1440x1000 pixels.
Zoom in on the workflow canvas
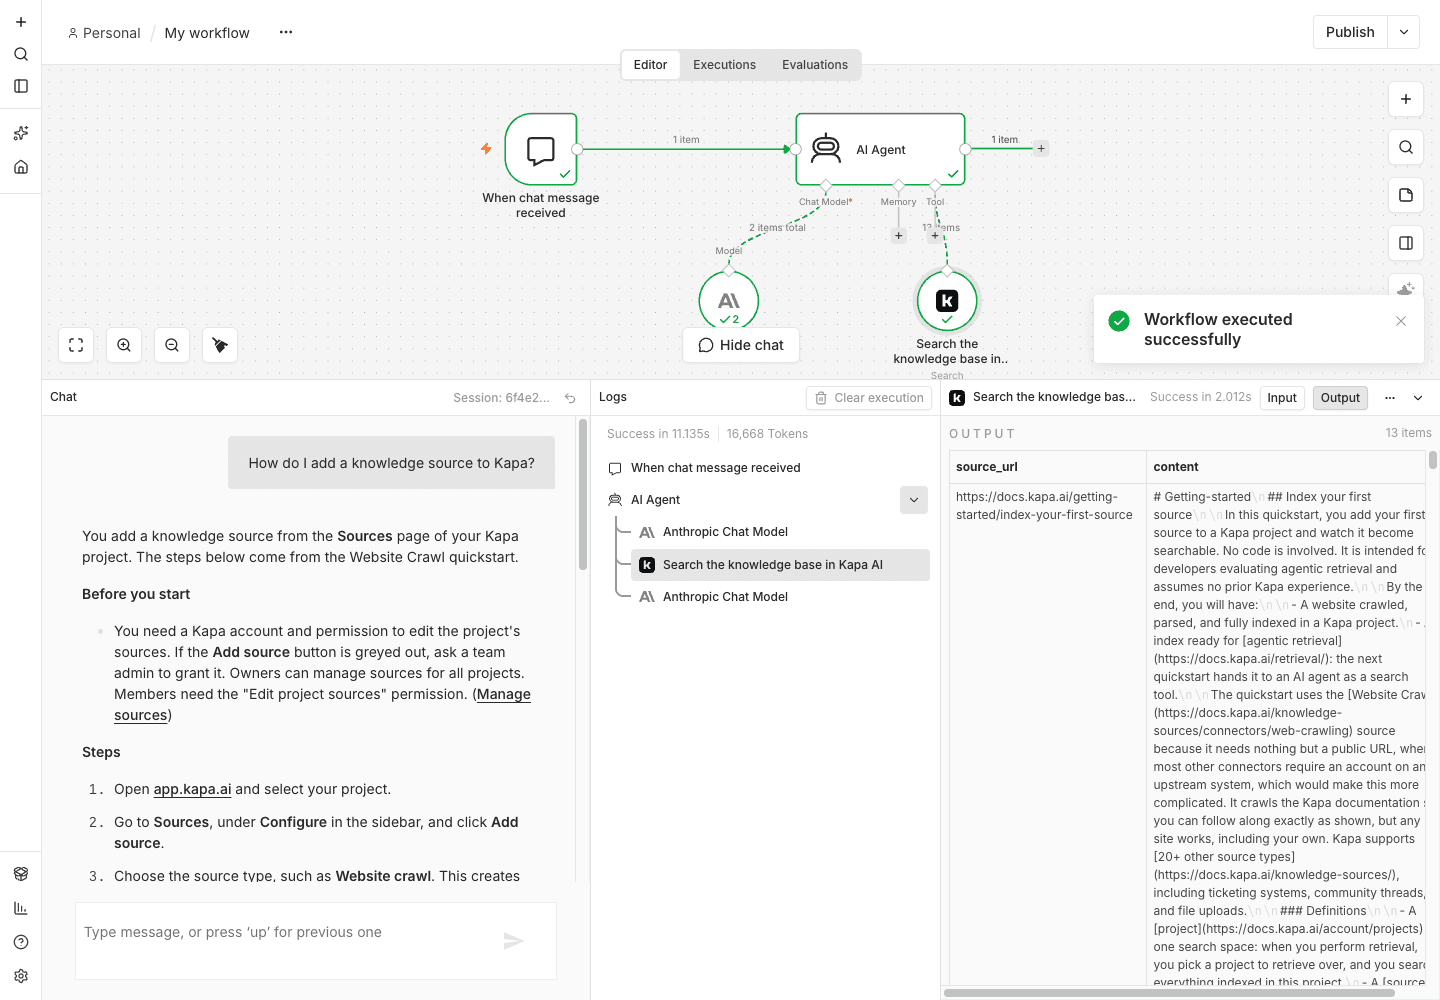(124, 345)
